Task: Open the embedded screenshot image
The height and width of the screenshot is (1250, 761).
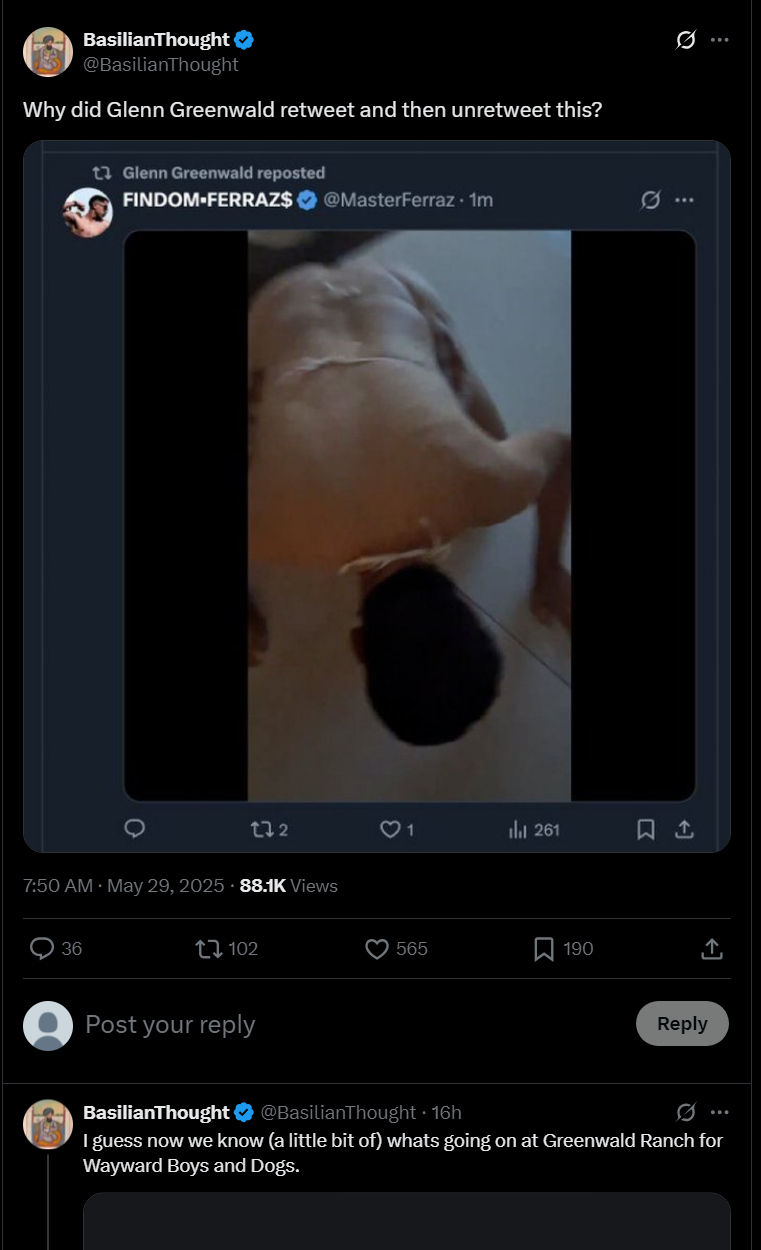Action: (x=377, y=496)
